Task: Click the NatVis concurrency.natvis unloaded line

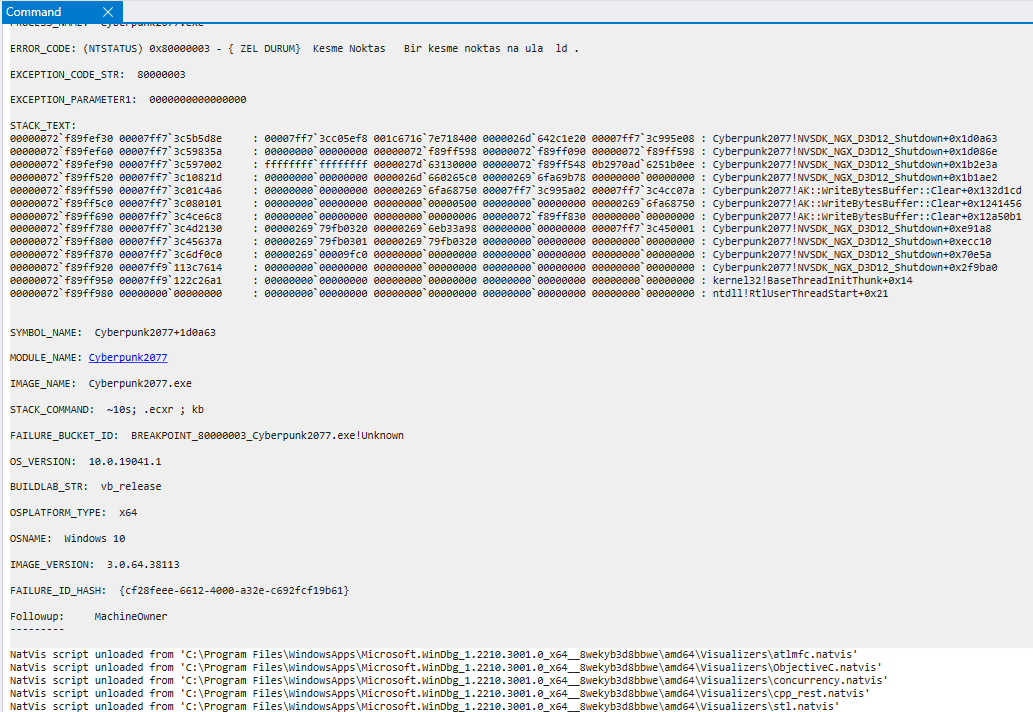Action: tap(449, 680)
